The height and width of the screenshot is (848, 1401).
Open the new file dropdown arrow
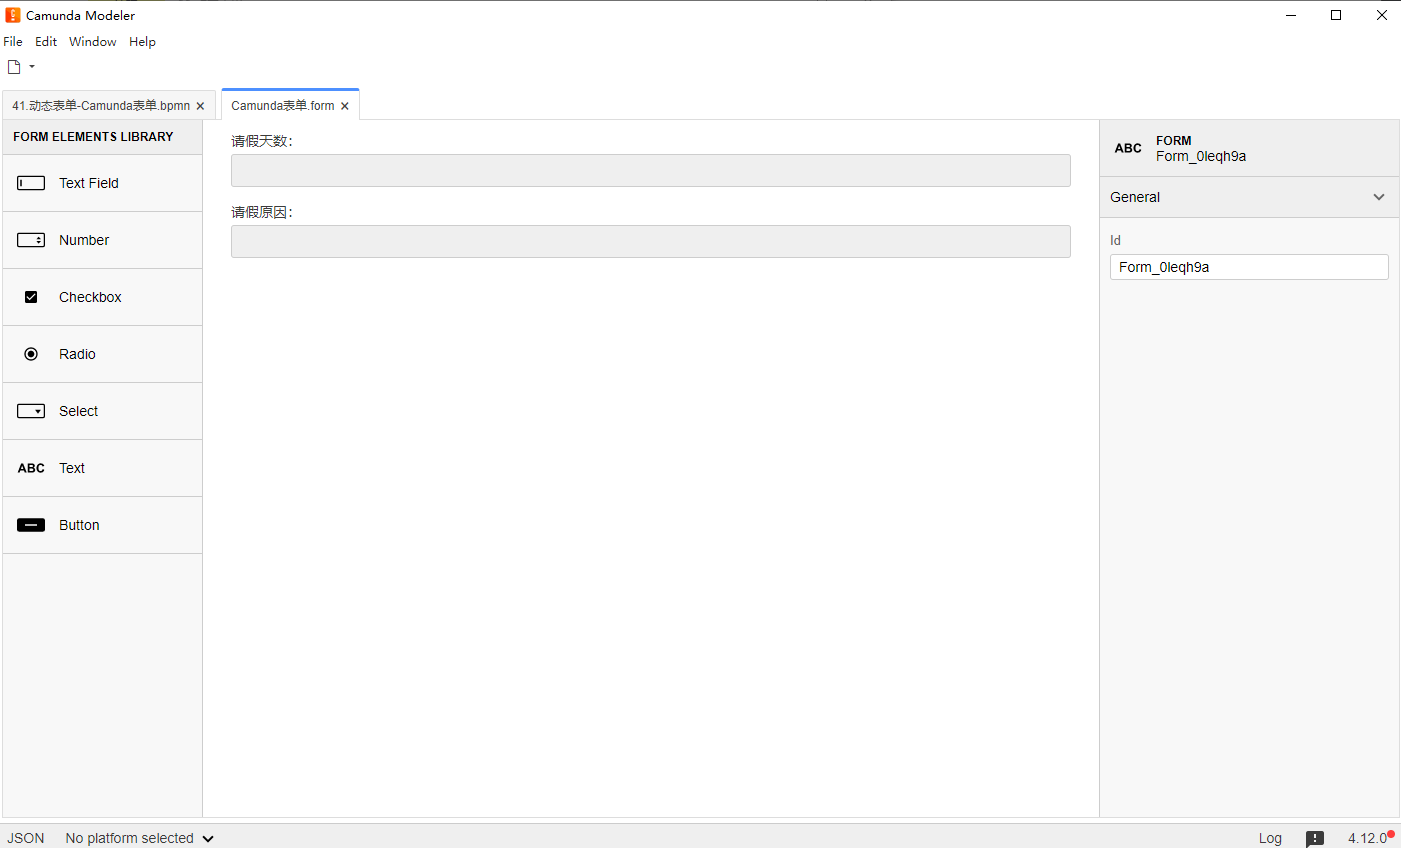(x=32, y=67)
